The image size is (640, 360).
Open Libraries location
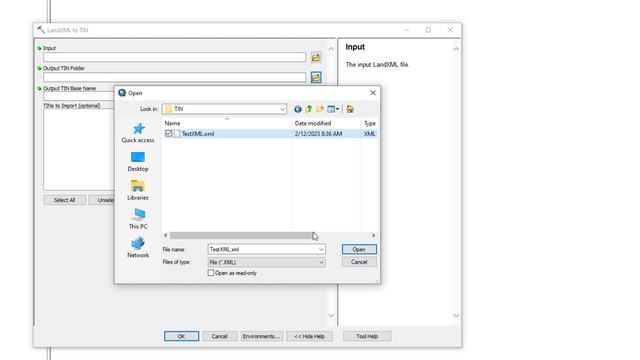[138, 190]
